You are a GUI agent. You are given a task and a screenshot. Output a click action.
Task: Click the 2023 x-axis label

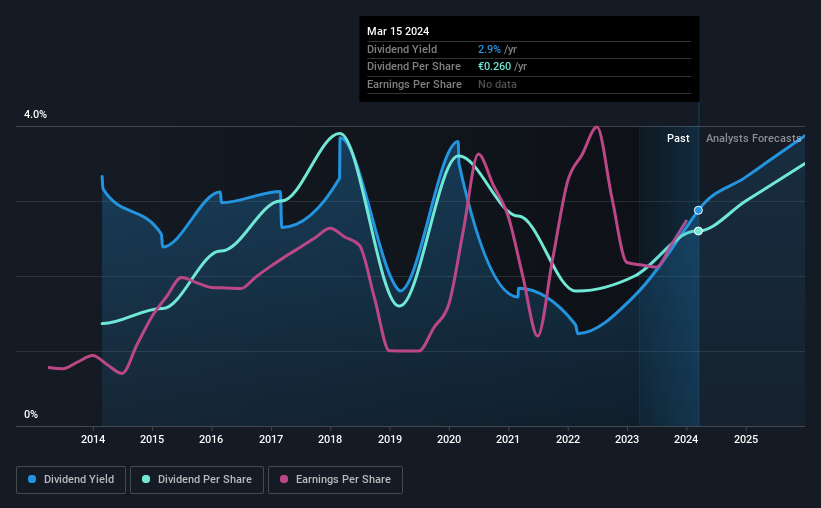[x=627, y=439]
